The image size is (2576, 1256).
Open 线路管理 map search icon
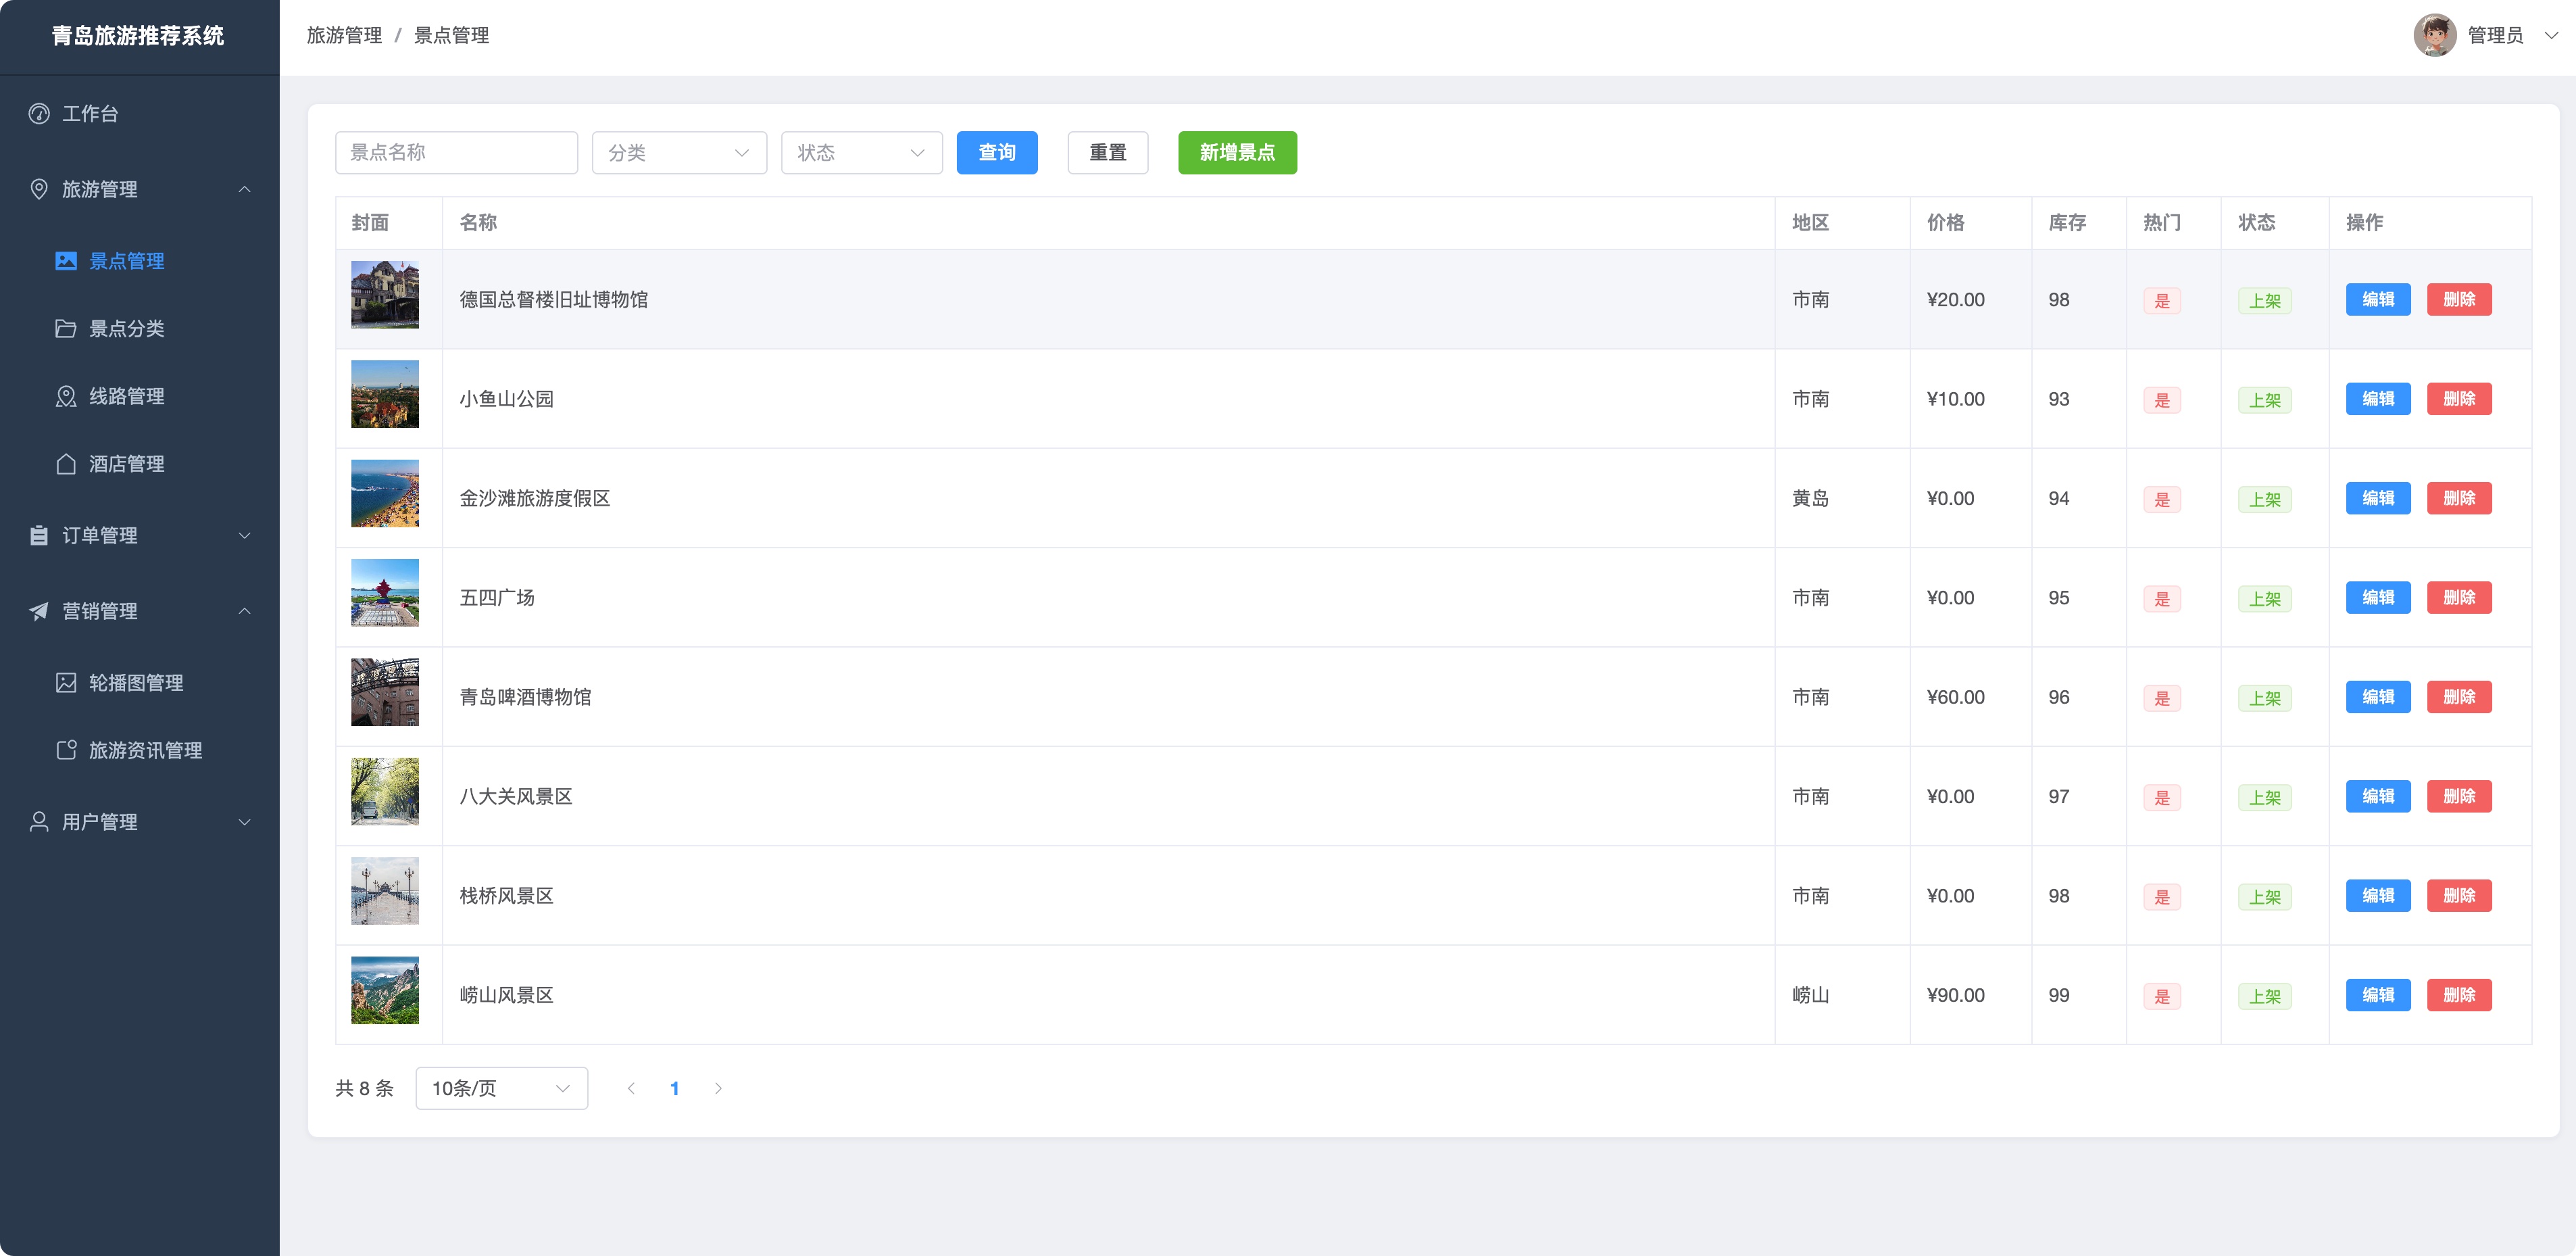[x=66, y=397]
